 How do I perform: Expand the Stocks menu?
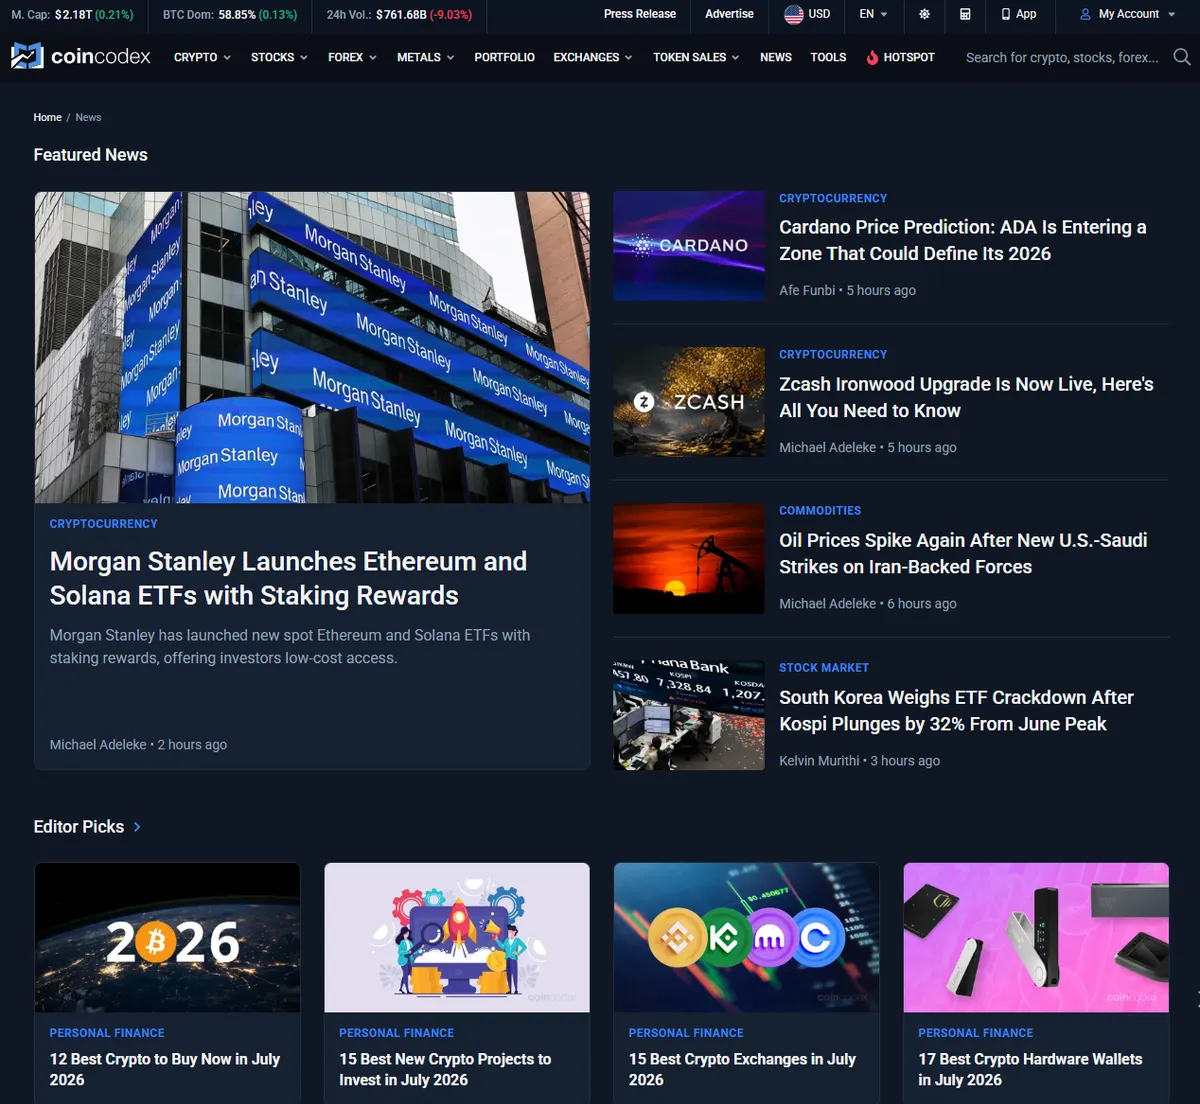[x=279, y=57]
